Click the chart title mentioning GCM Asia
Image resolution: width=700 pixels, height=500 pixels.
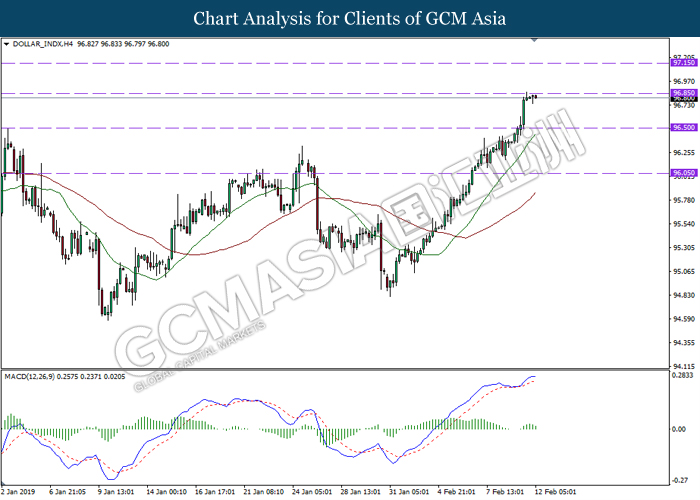(x=350, y=18)
